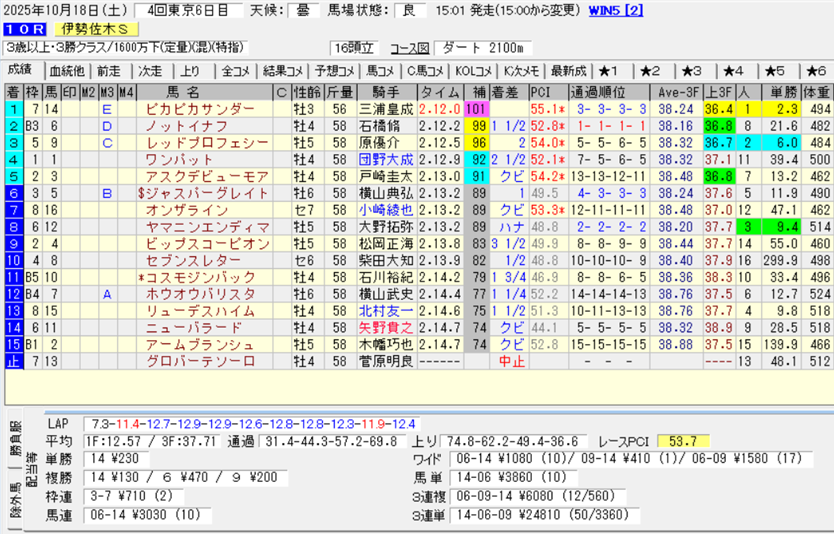This screenshot has width=834, height=534.
Task: Open the 最新成 tab
Action: point(567,70)
